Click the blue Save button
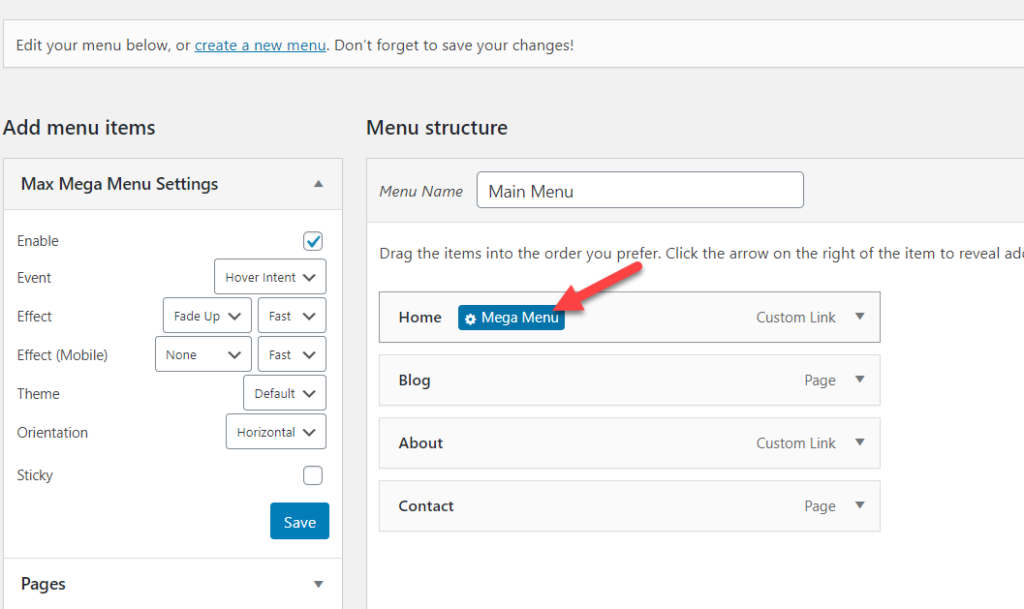The image size is (1024, 609). click(x=299, y=522)
